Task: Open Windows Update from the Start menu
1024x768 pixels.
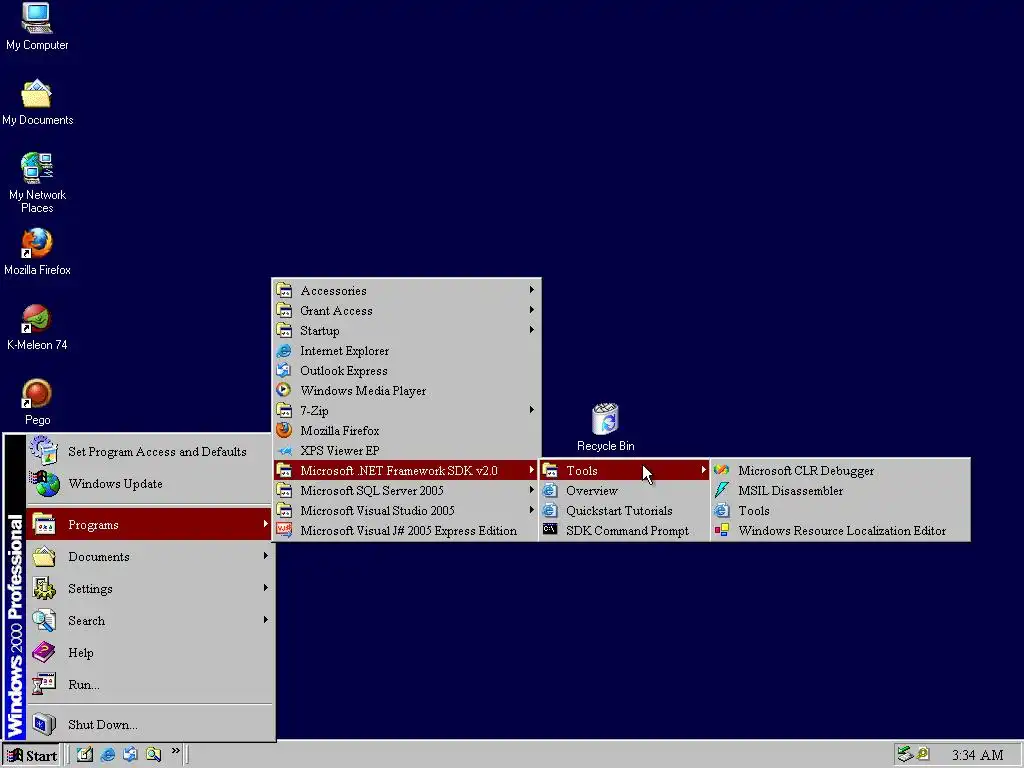Action: (150, 483)
